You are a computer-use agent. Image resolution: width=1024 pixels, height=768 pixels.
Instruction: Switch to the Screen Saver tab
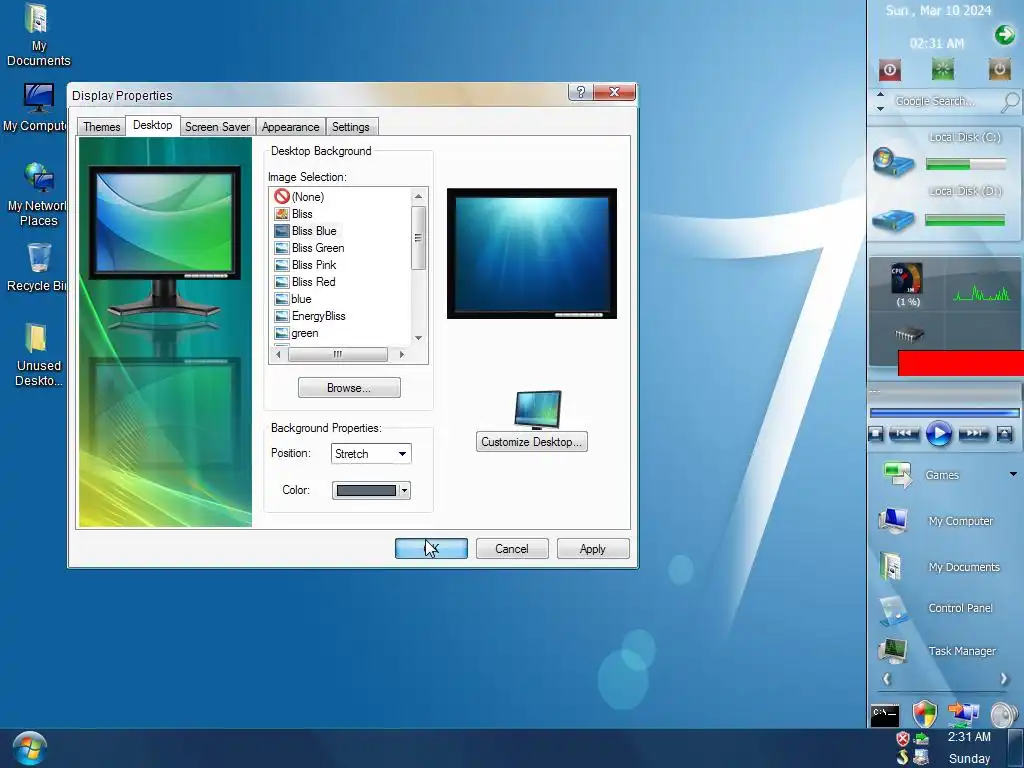pyautogui.click(x=217, y=127)
